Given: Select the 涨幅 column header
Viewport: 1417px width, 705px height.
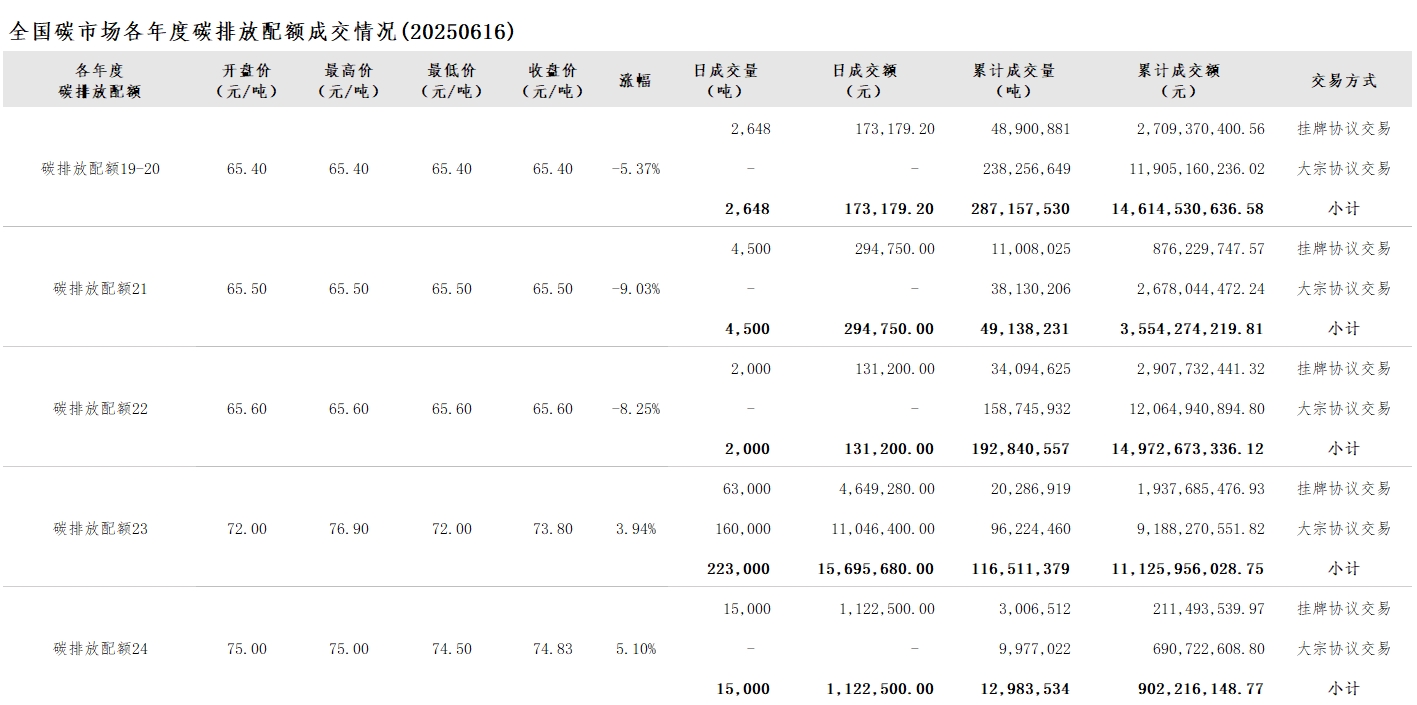Looking at the screenshot, I should coord(635,81).
